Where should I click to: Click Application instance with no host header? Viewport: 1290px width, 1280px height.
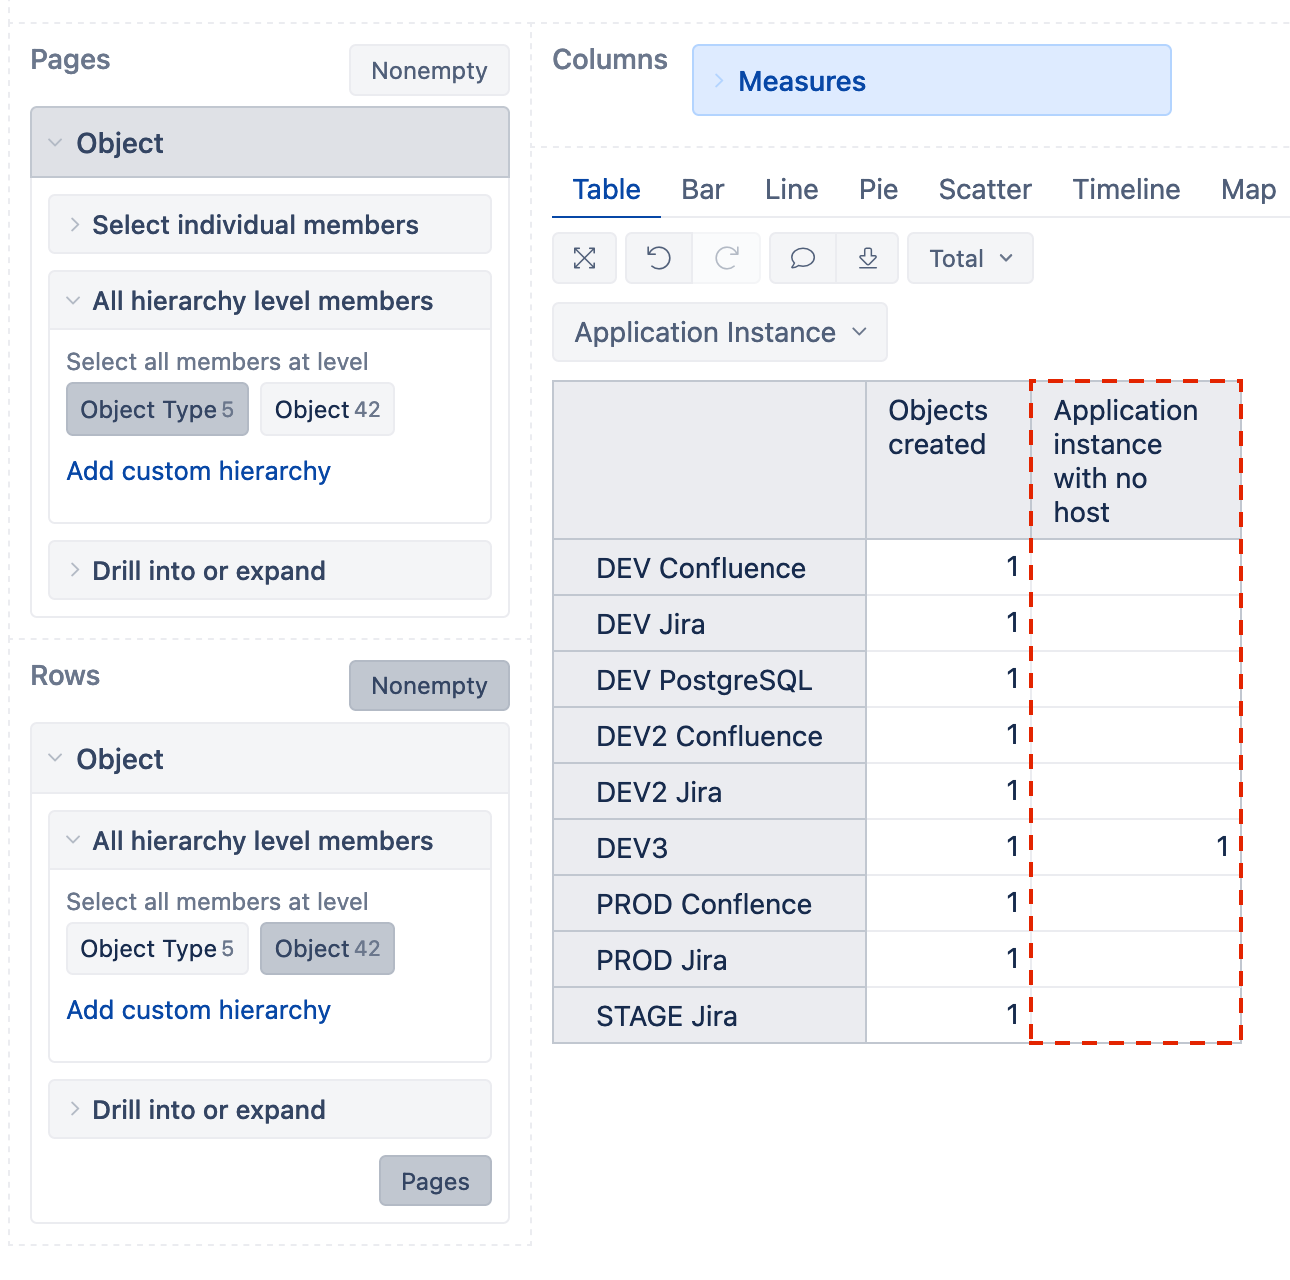[1136, 460]
